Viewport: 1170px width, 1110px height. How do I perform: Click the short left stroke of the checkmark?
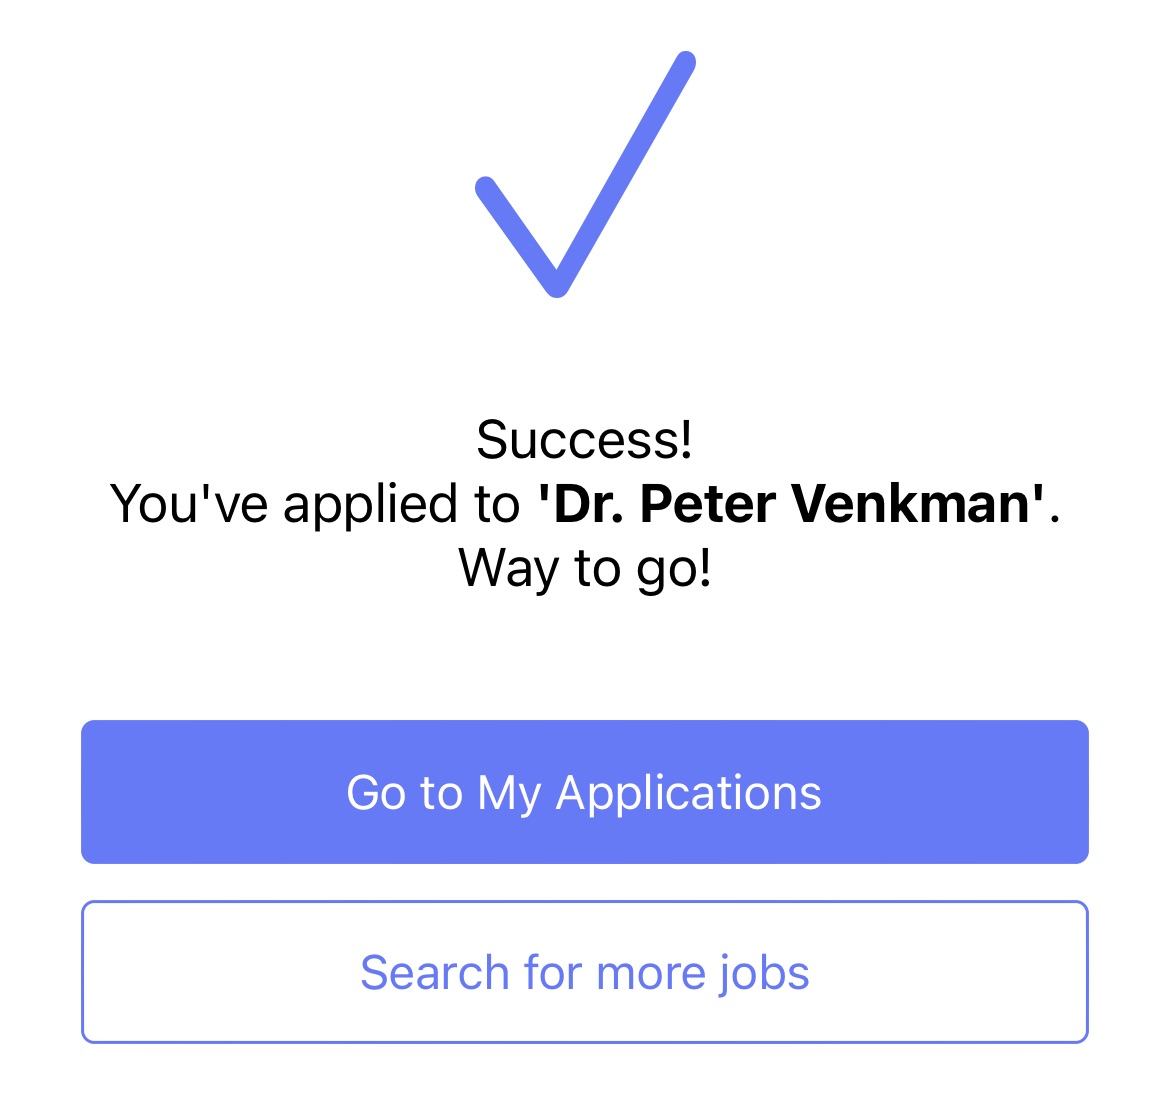click(520, 233)
